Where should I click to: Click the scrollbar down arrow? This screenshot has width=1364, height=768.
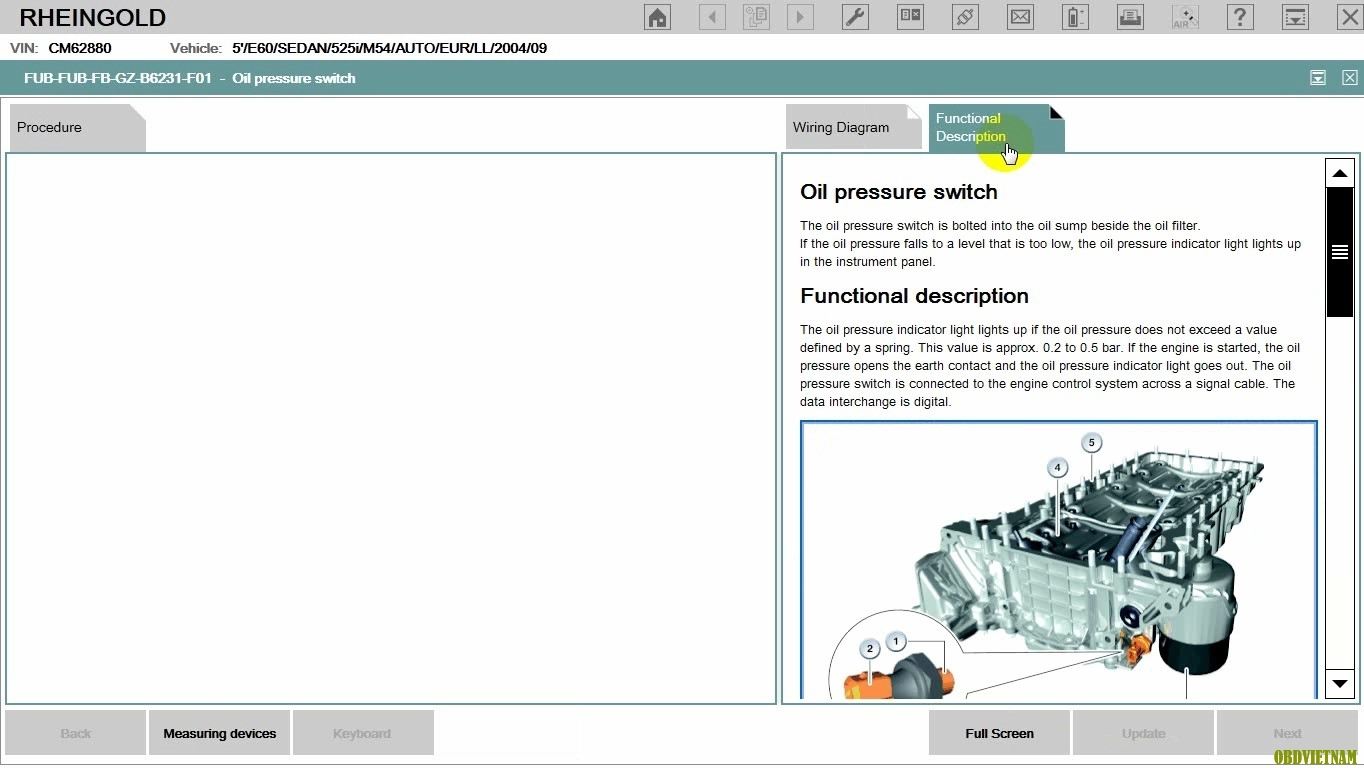[x=1340, y=683]
